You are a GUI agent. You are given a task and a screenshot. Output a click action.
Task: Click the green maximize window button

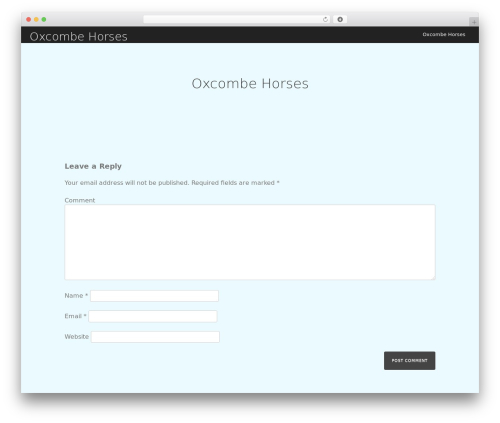coord(44,19)
